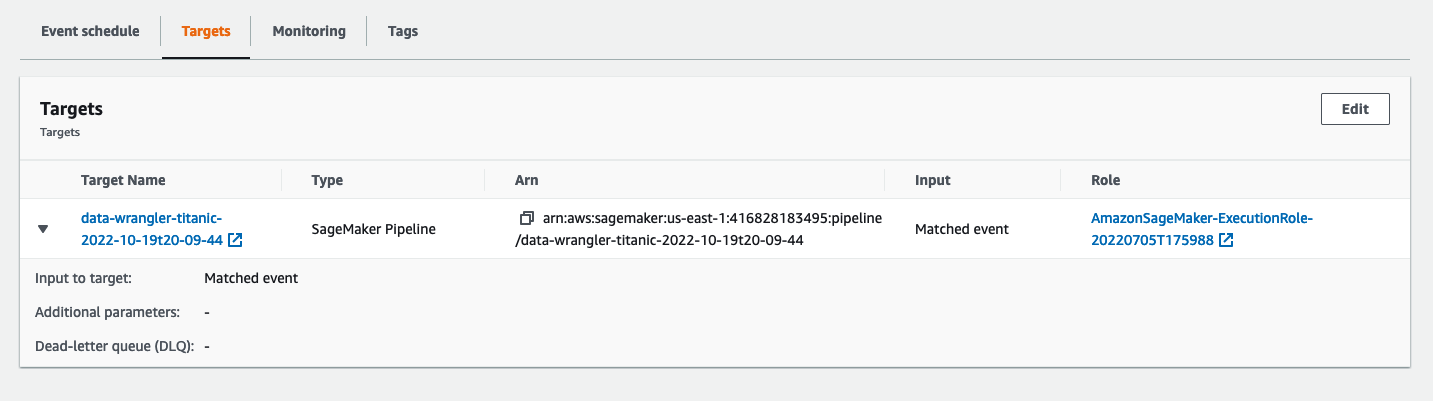The width and height of the screenshot is (1433, 401).
Task: Collapse the data-wrangler-titanic target row
Action: click(43, 229)
